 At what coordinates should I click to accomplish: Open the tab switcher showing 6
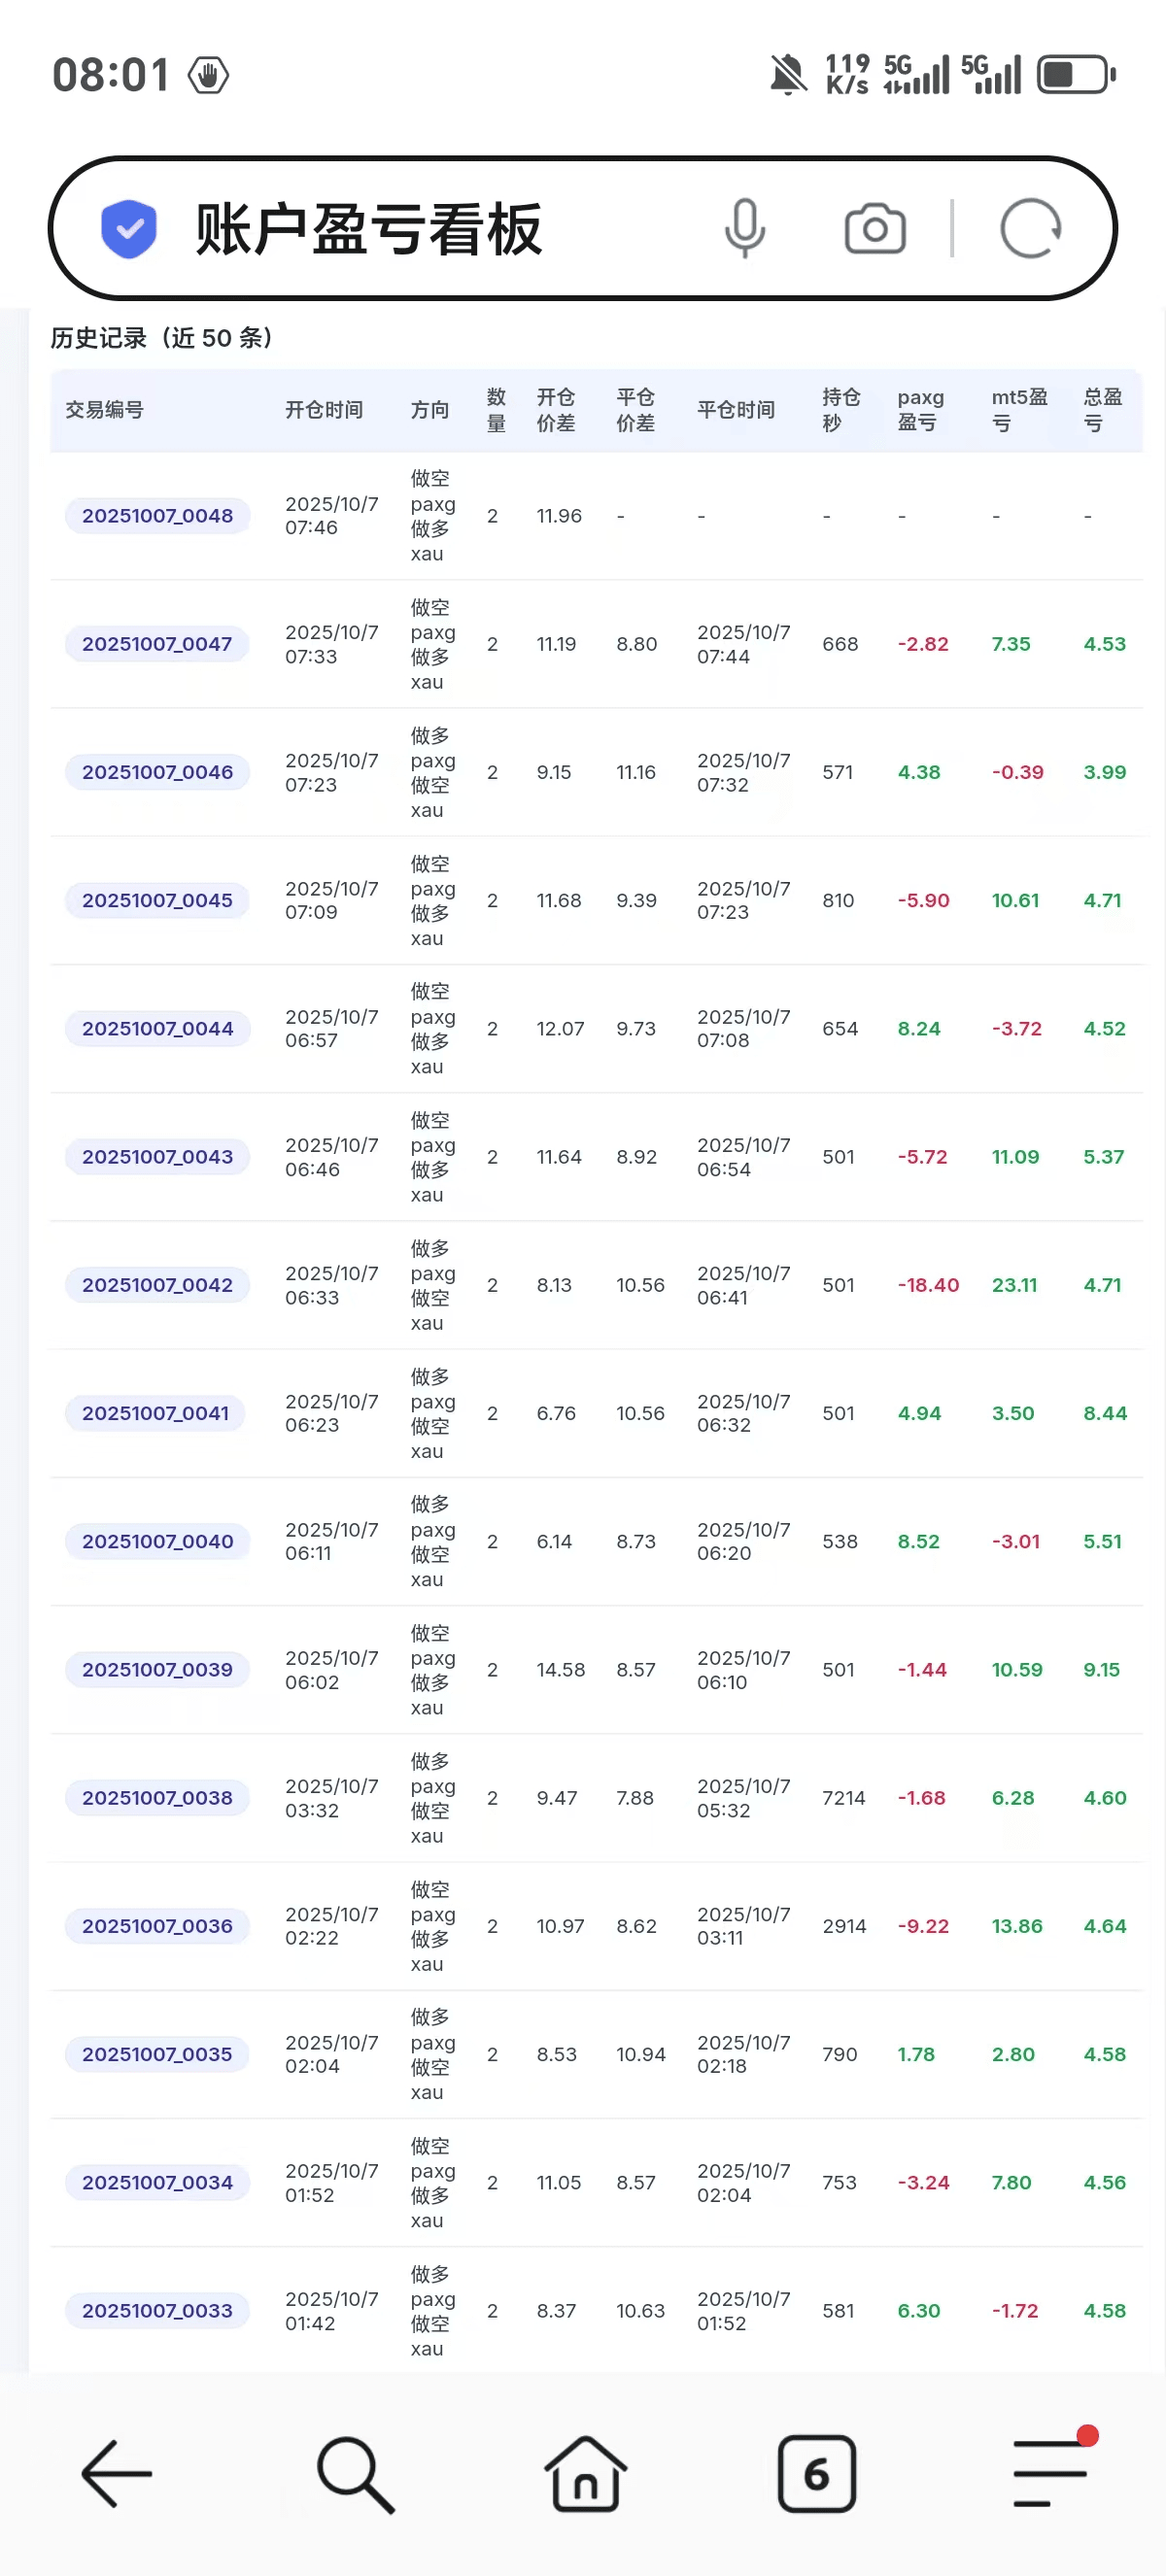(x=816, y=2474)
